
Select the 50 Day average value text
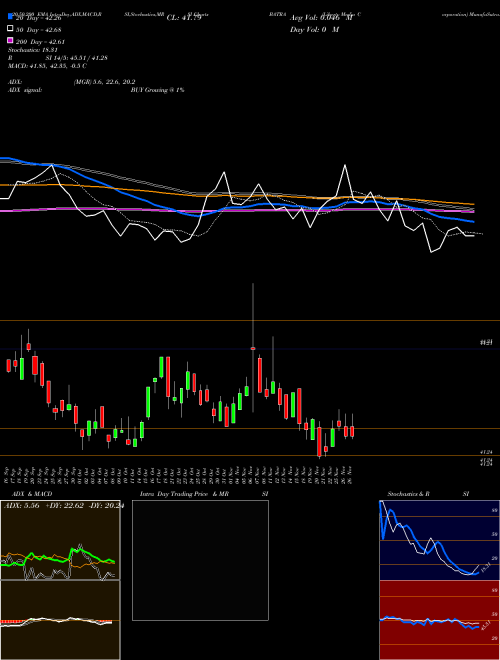[39, 30]
